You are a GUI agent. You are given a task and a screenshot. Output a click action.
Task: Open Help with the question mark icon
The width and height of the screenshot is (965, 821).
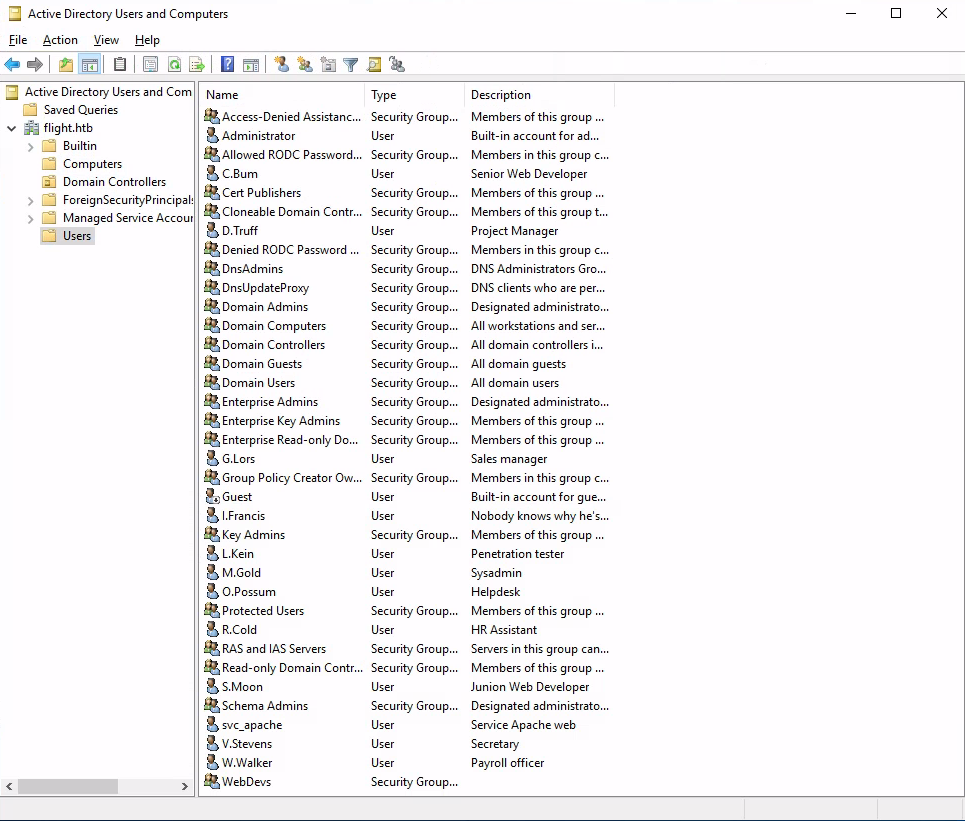coord(228,65)
